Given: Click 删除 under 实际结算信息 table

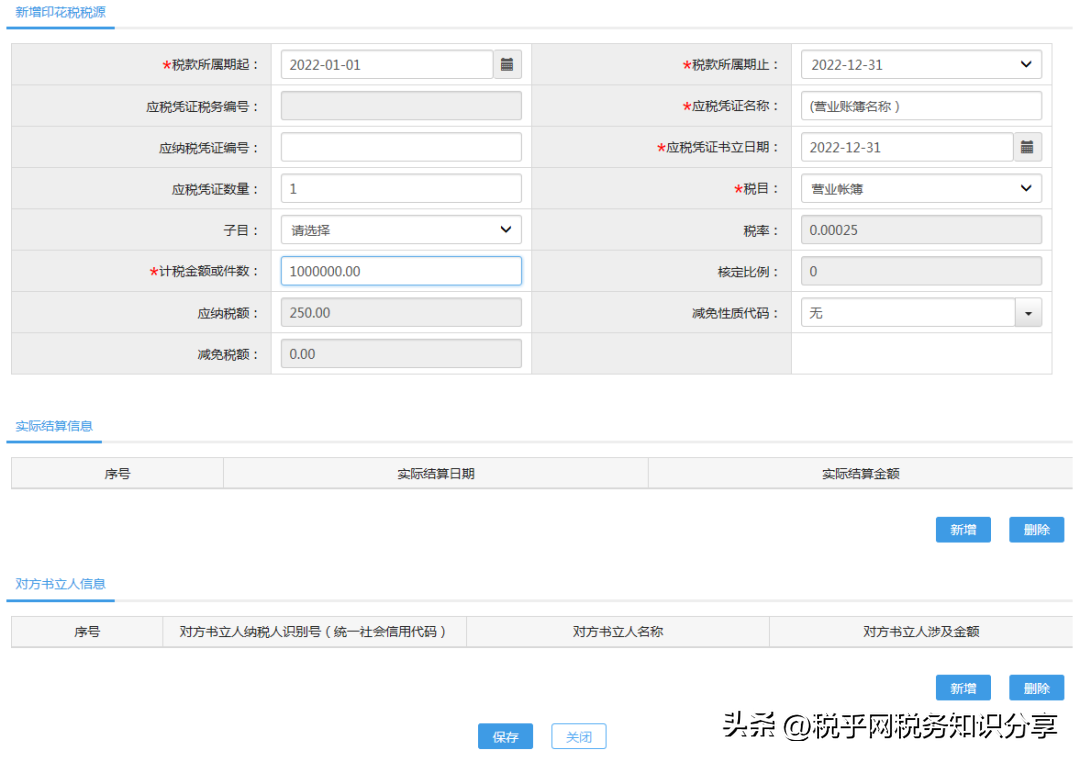Looking at the screenshot, I should click(1036, 530).
